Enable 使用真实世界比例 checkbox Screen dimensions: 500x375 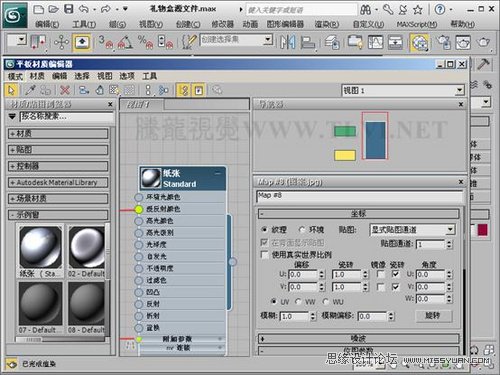(264, 255)
